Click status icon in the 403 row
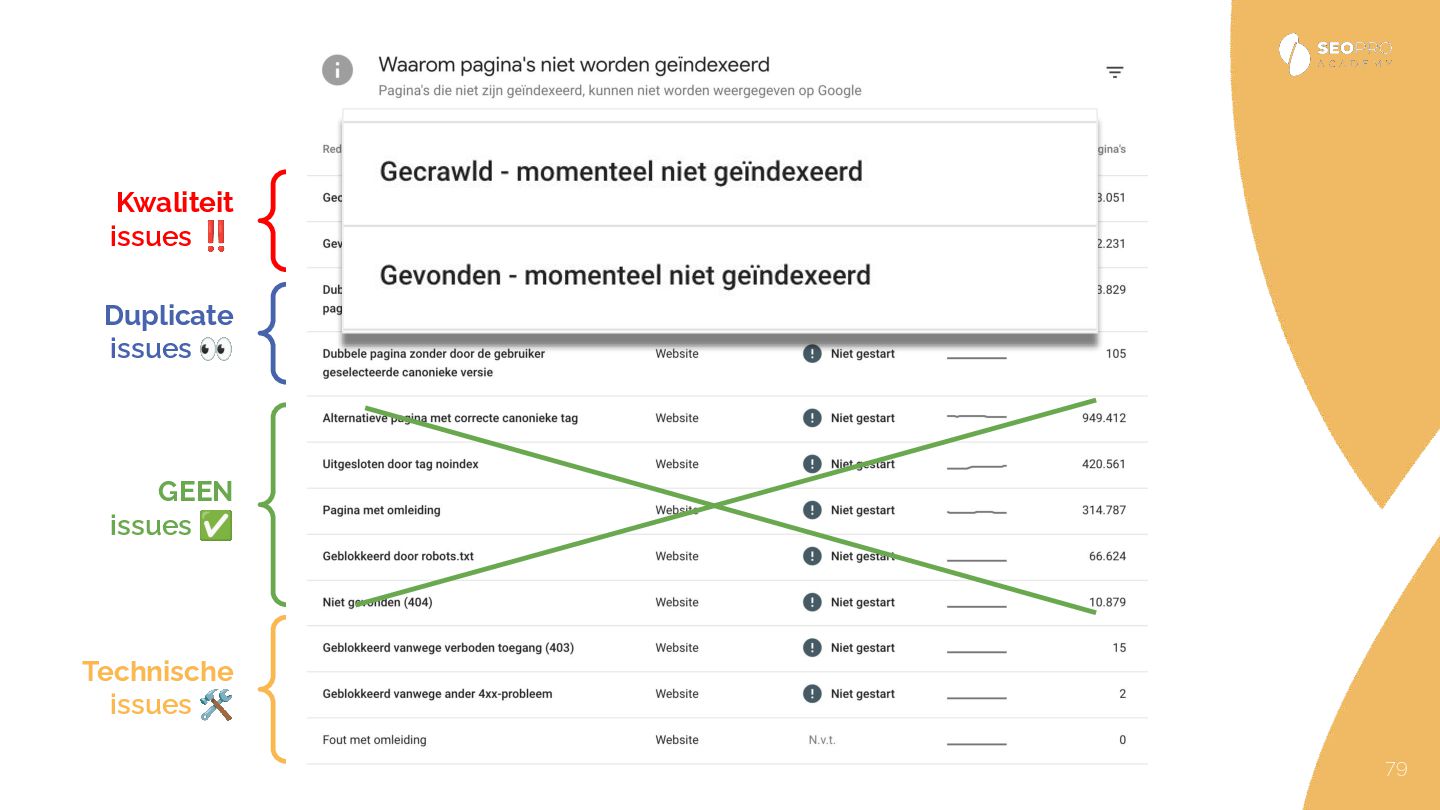Image resolution: width=1440 pixels, height=810 pixels. tap(812, 648)
